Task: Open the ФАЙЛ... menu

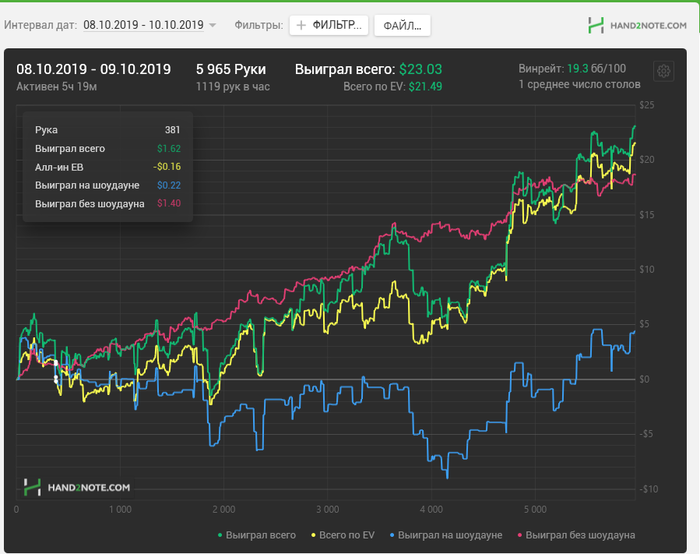Action: [x=402, y=25]
